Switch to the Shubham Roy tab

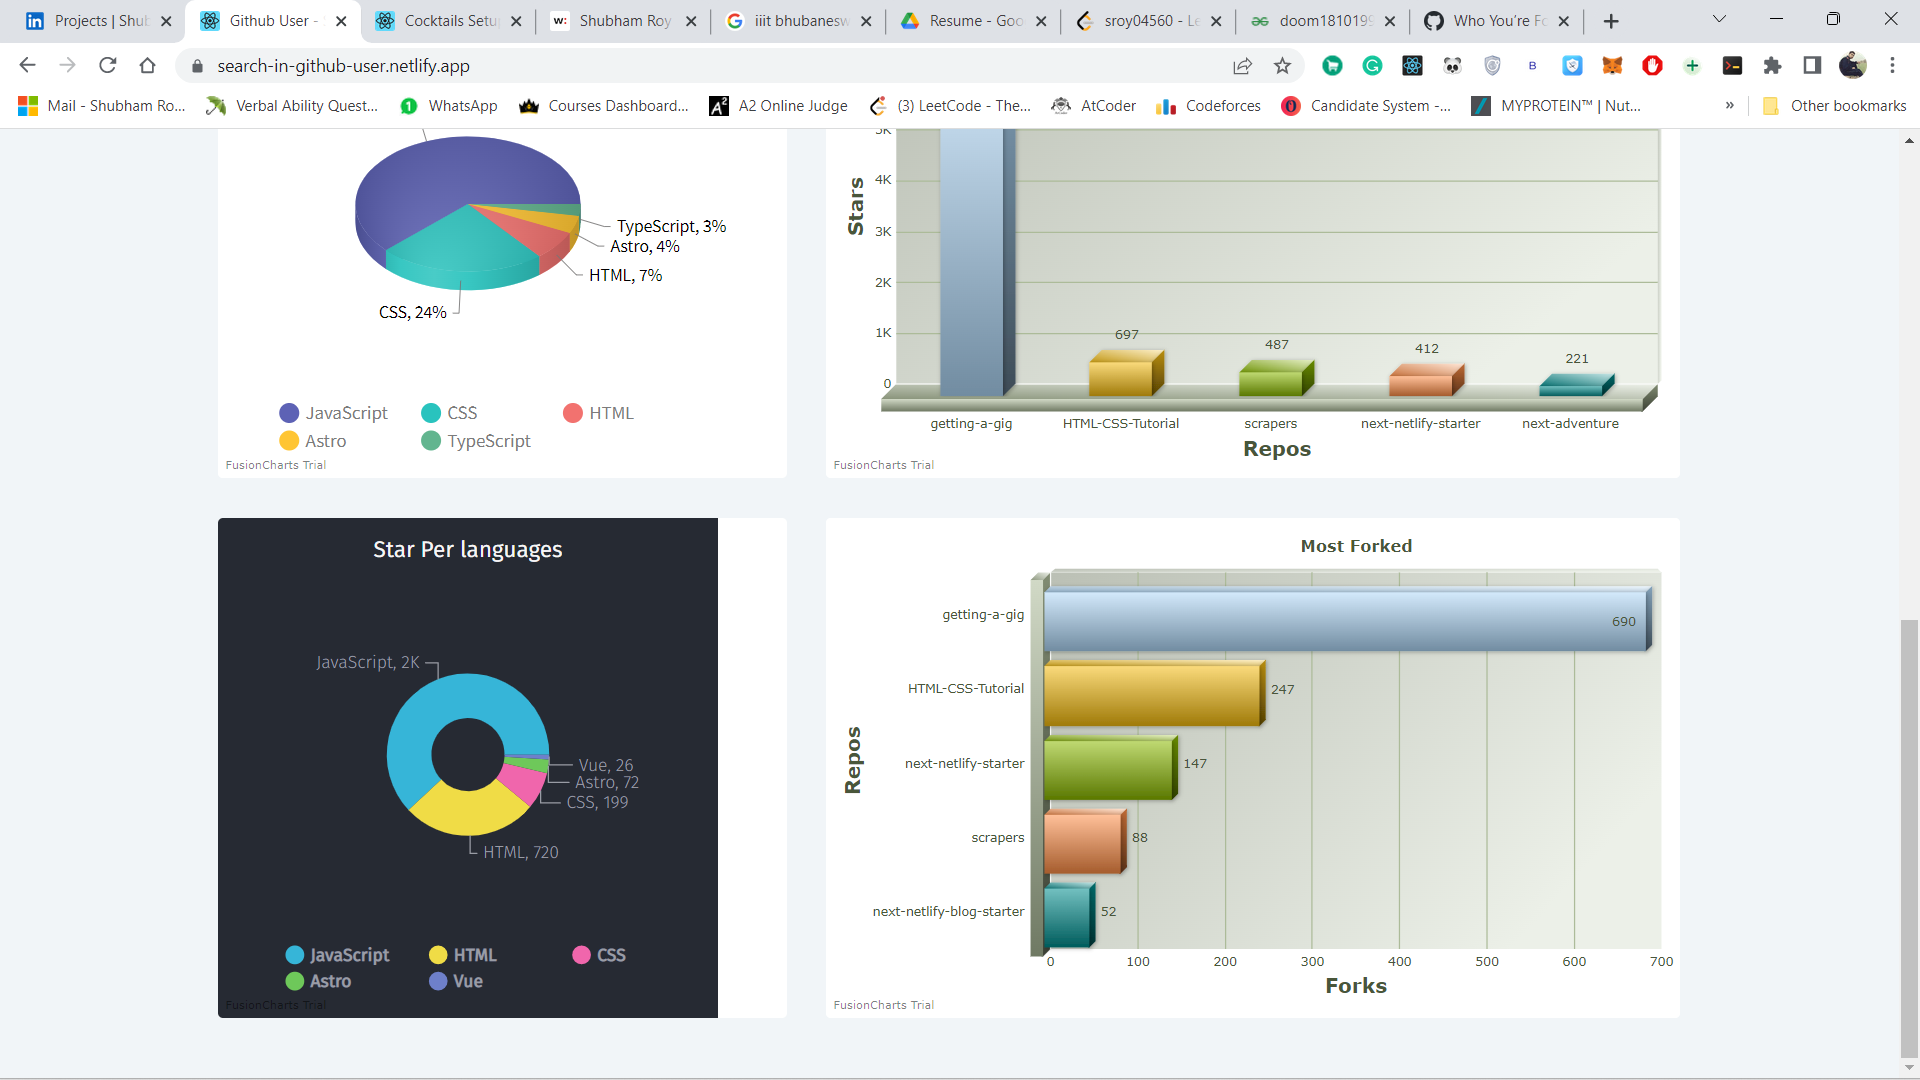[625, 21]
